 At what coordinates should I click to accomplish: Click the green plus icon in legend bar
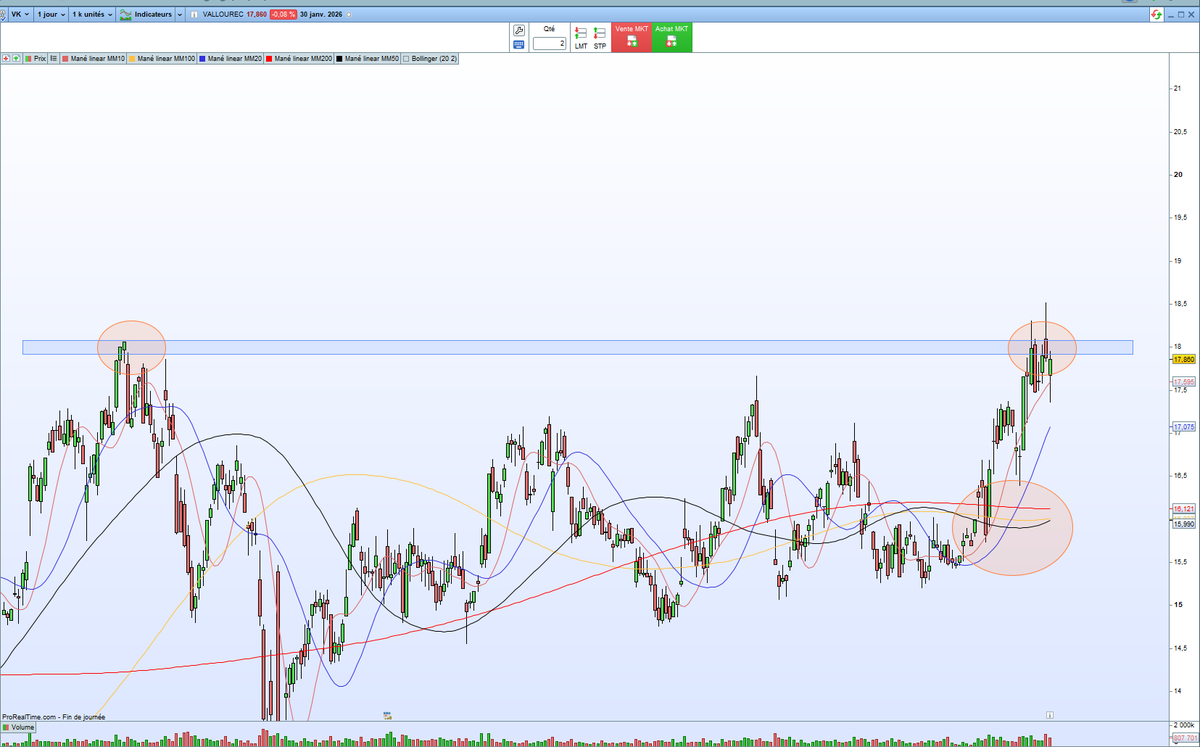point(16,59)
